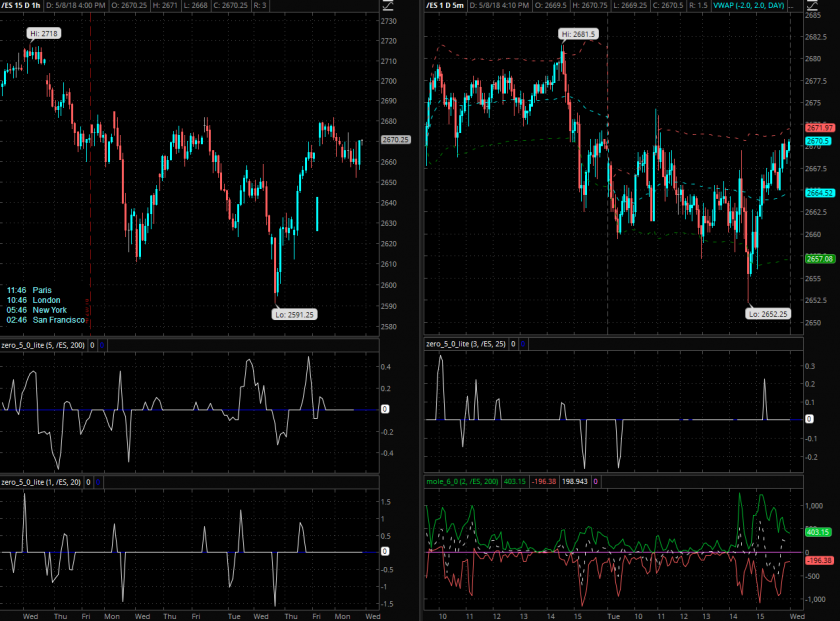Click the red 2671.97 VWAP upper band tag

point(820,128)
